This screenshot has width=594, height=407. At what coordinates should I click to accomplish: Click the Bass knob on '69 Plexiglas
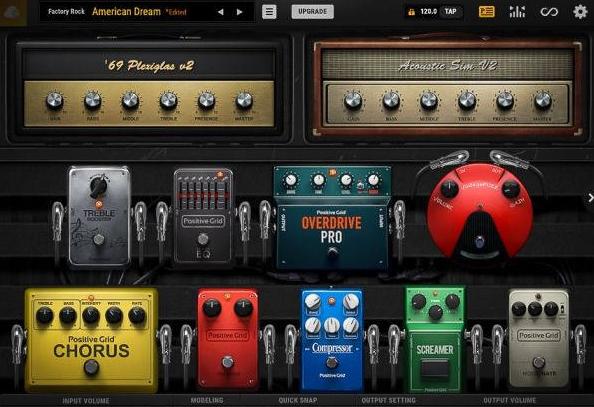[92, 100]
